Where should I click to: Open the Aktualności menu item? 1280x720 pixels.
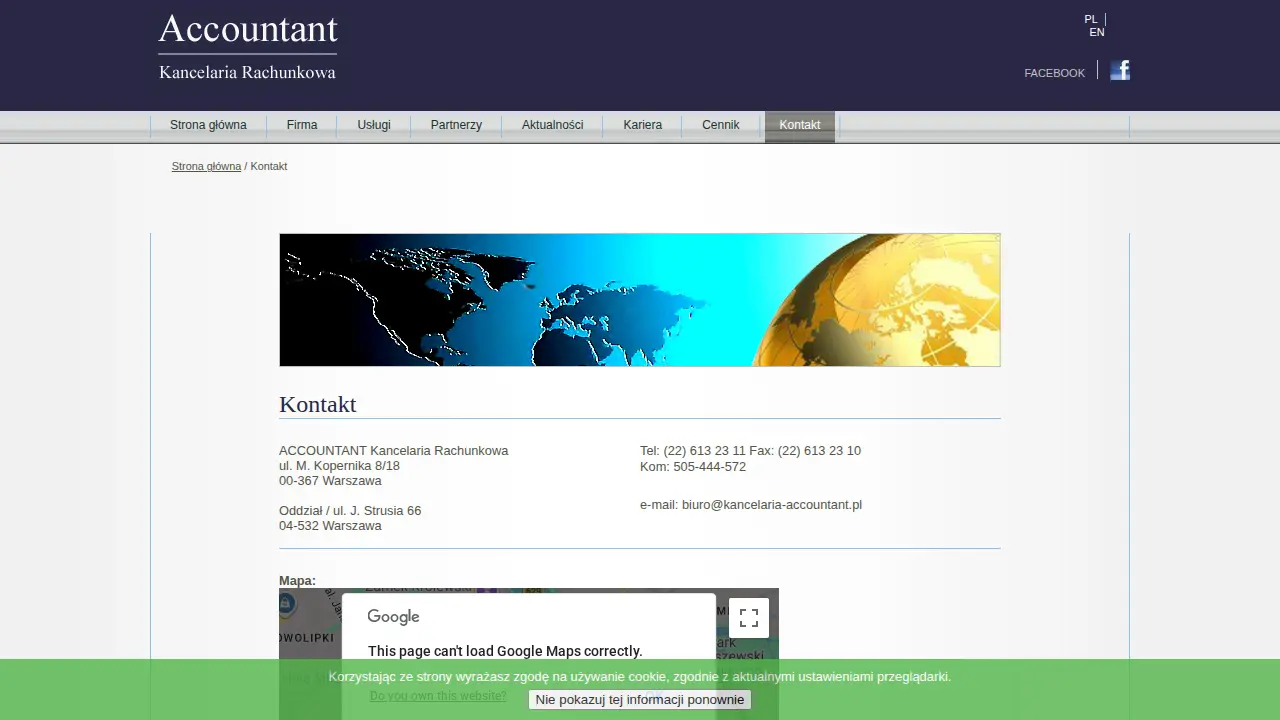(x=552, y=125)
